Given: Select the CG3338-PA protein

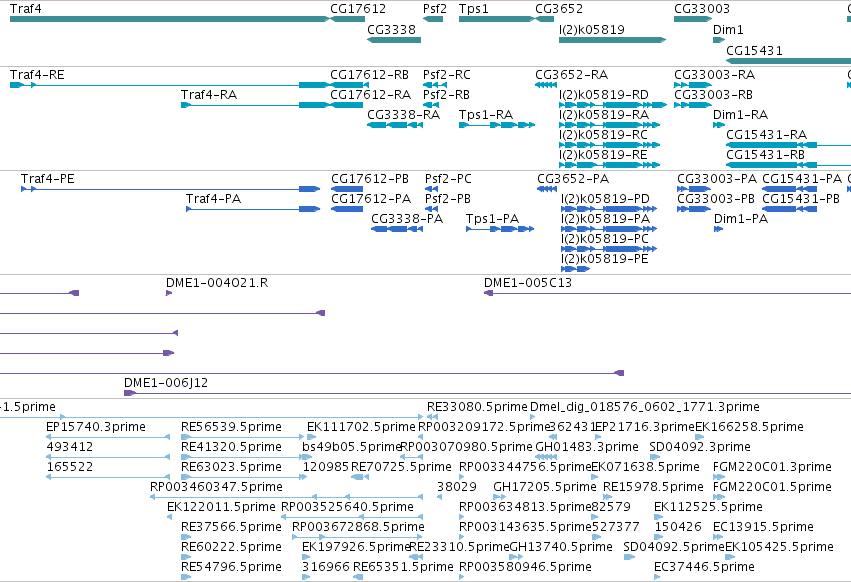Looking at the screenshot, I should coord(397,229).
